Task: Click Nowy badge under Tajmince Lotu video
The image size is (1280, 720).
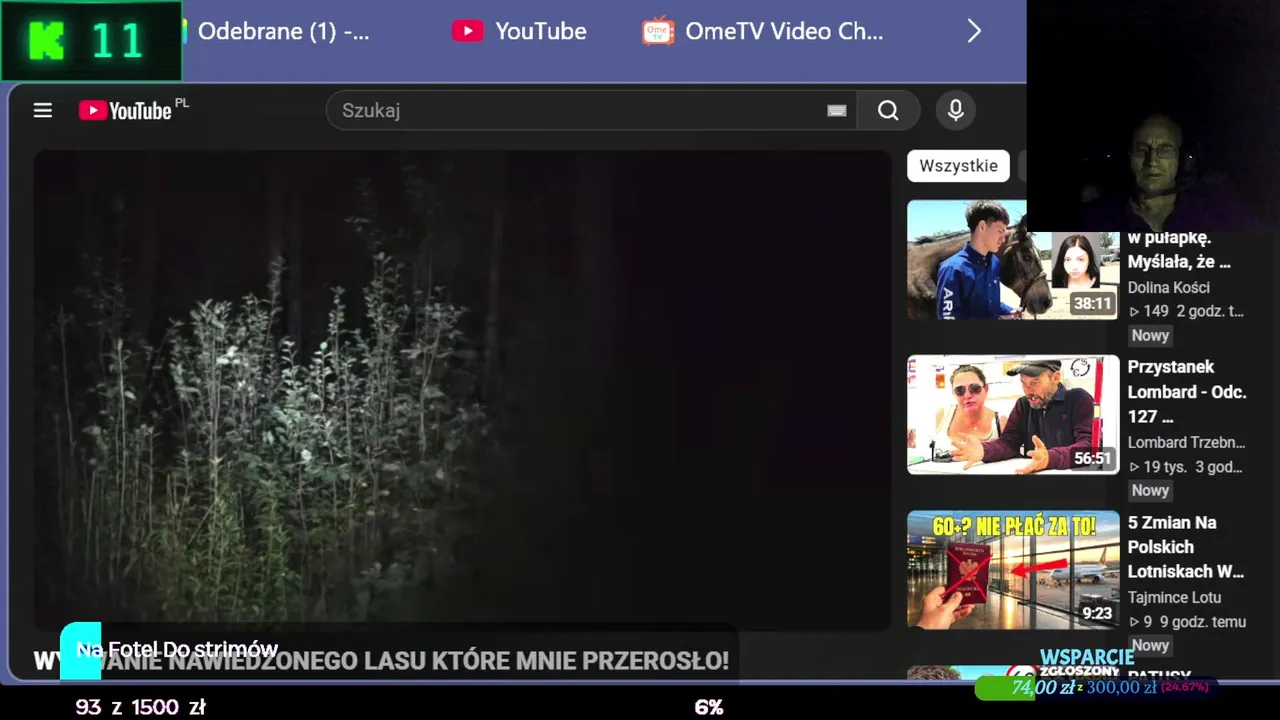Action: (1150, 646)
